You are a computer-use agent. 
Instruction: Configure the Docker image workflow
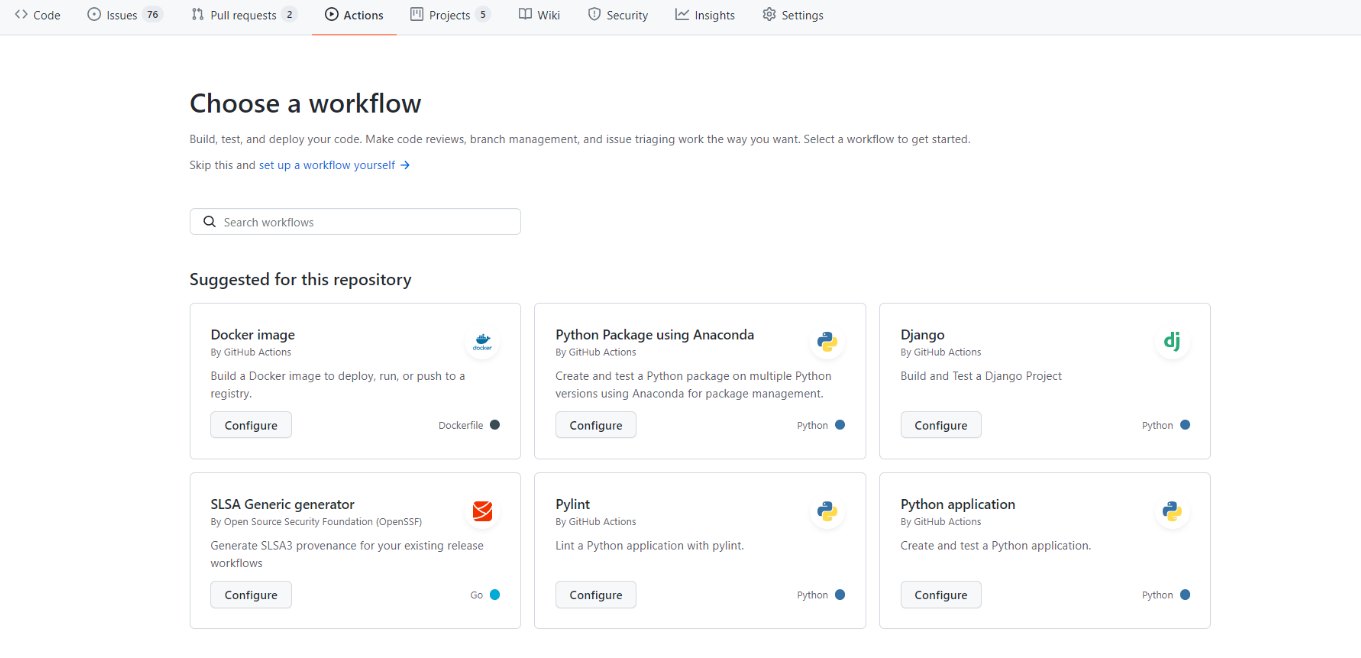coord(251,425)
